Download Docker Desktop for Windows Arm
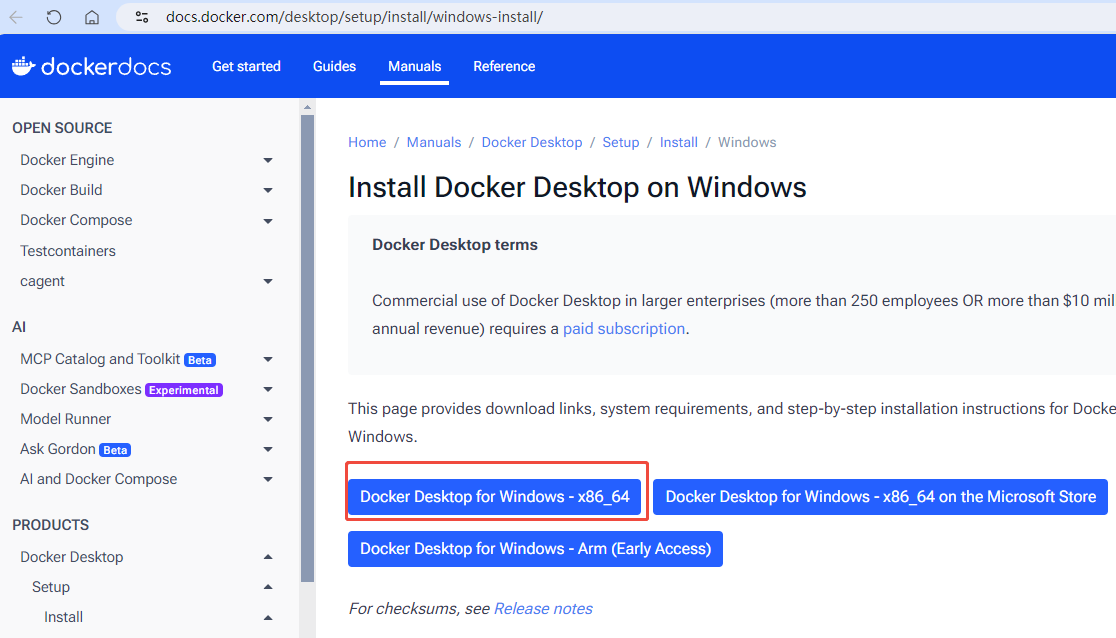Viewport: 1116px width, 638px height. click(x=535, y=549)
